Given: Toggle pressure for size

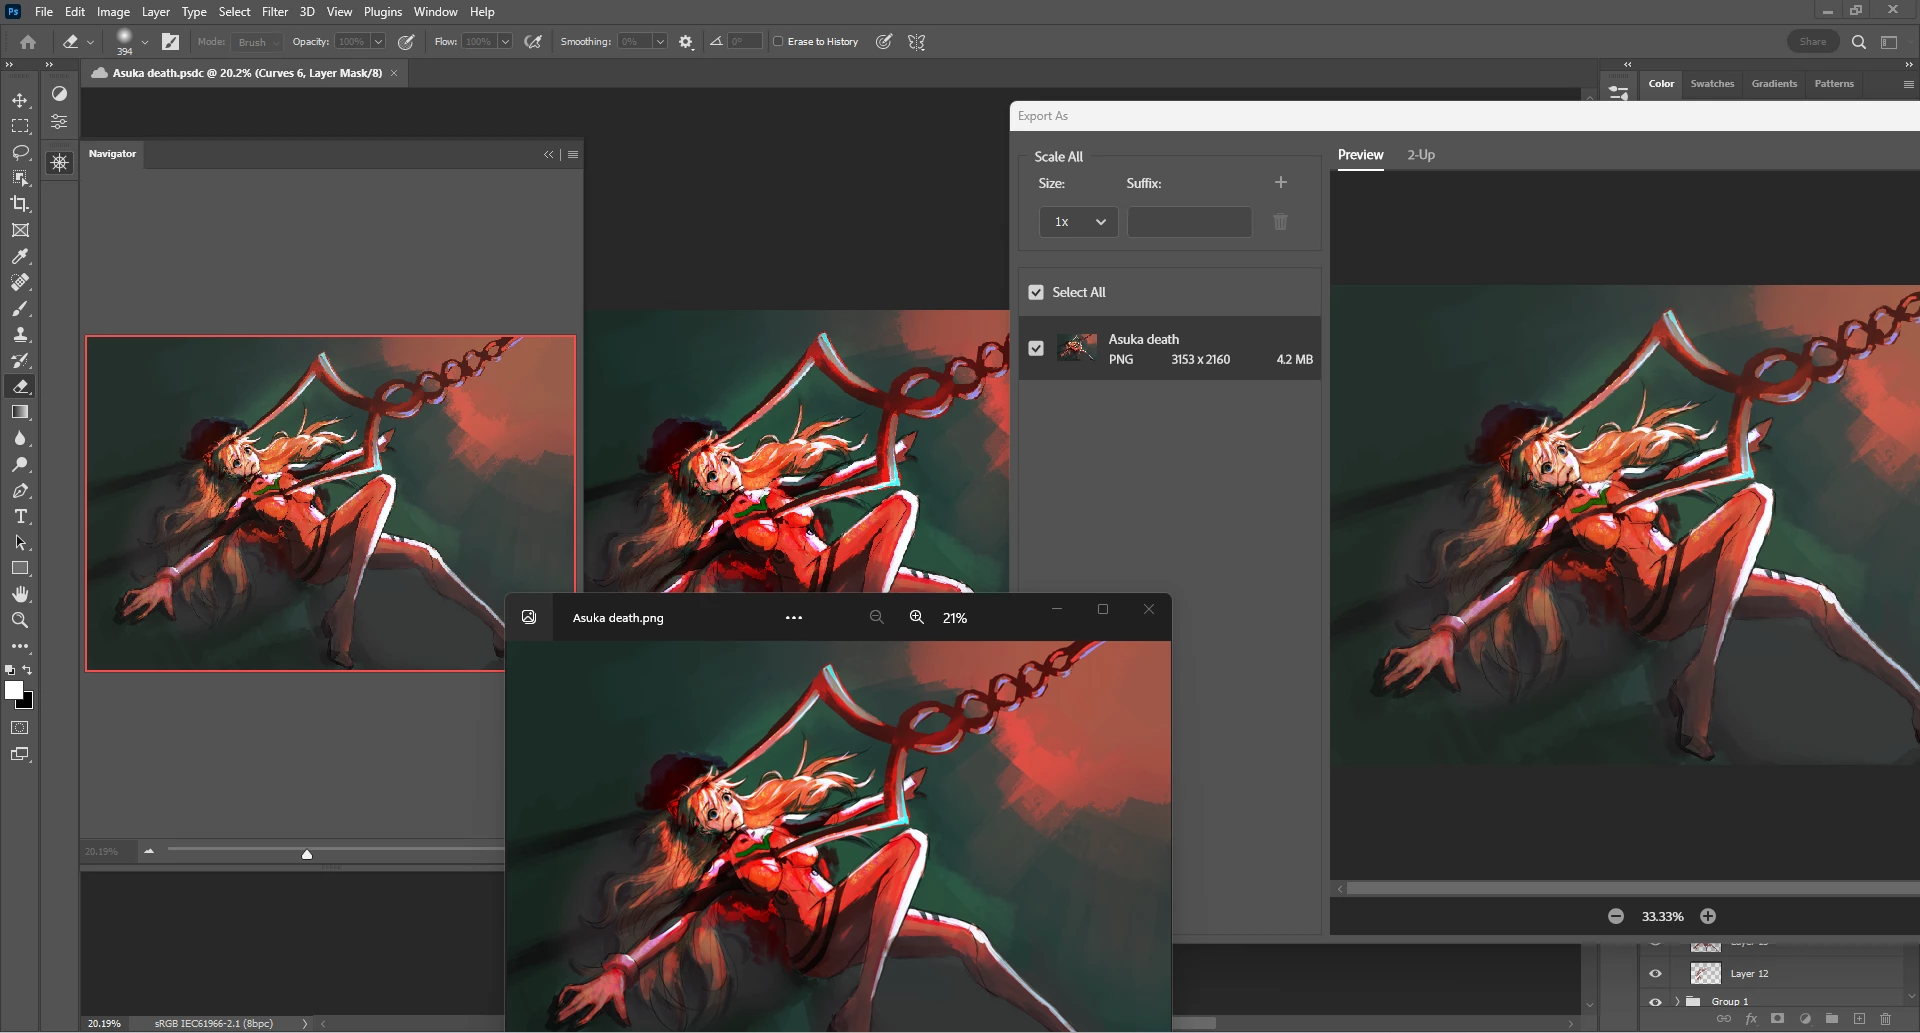Looking at the screenshot, I should [x=884, y=42].
